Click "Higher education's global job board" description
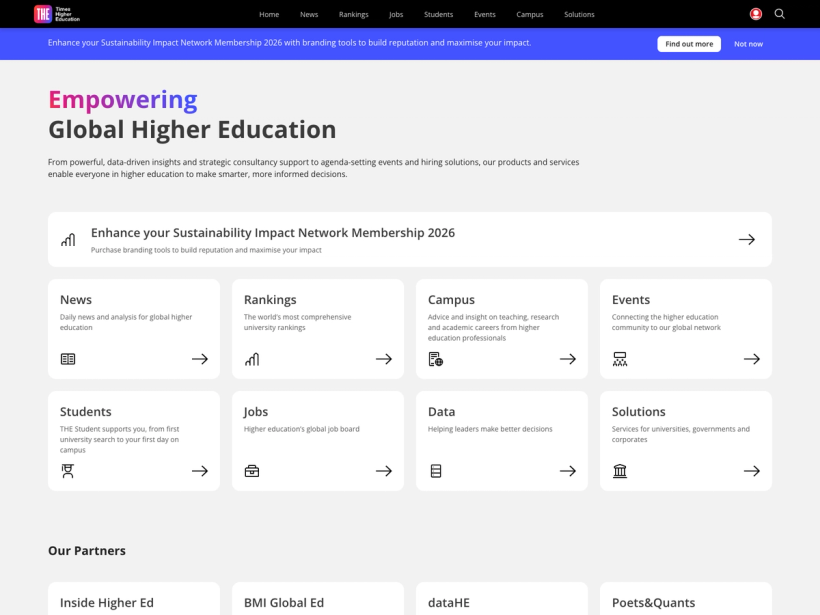The width and height of the screenshot is (820, 615). click(302, 429)
